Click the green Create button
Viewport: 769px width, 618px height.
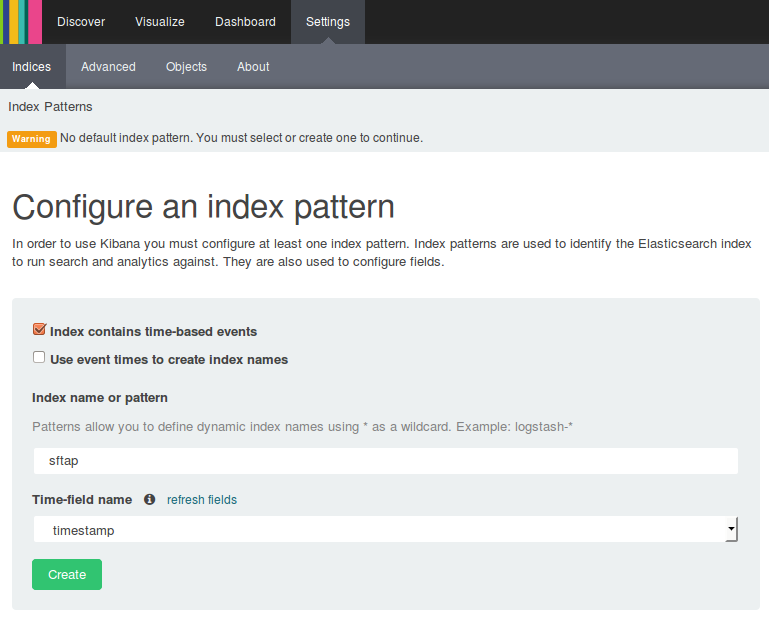tap(67, 574)
